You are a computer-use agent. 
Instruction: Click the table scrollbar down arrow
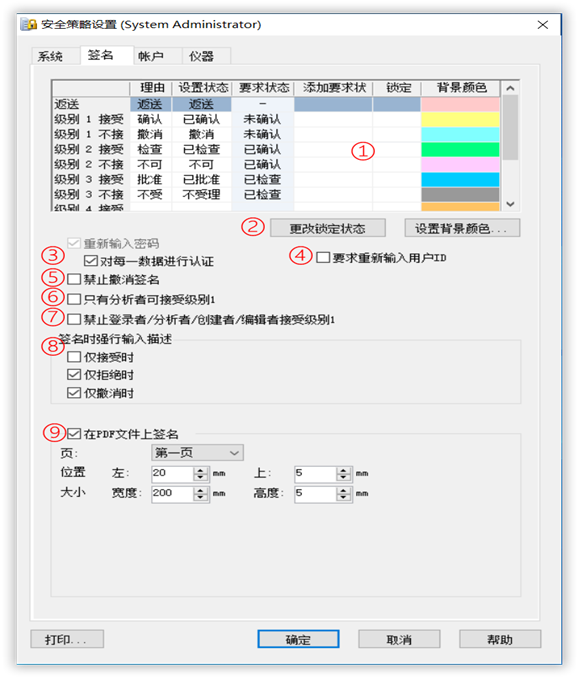tap(510, 204)
